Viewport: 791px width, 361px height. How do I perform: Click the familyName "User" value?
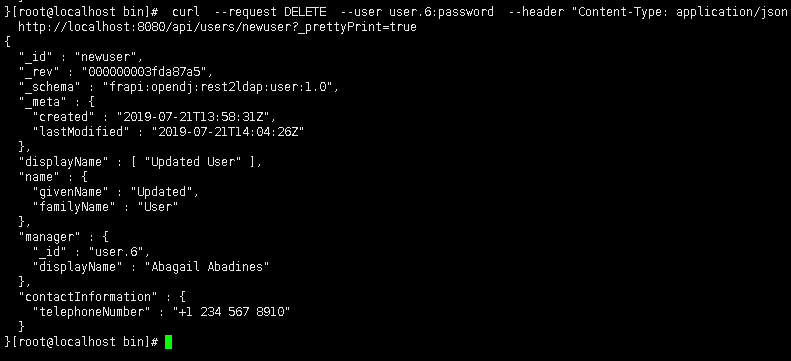[158, 207]
